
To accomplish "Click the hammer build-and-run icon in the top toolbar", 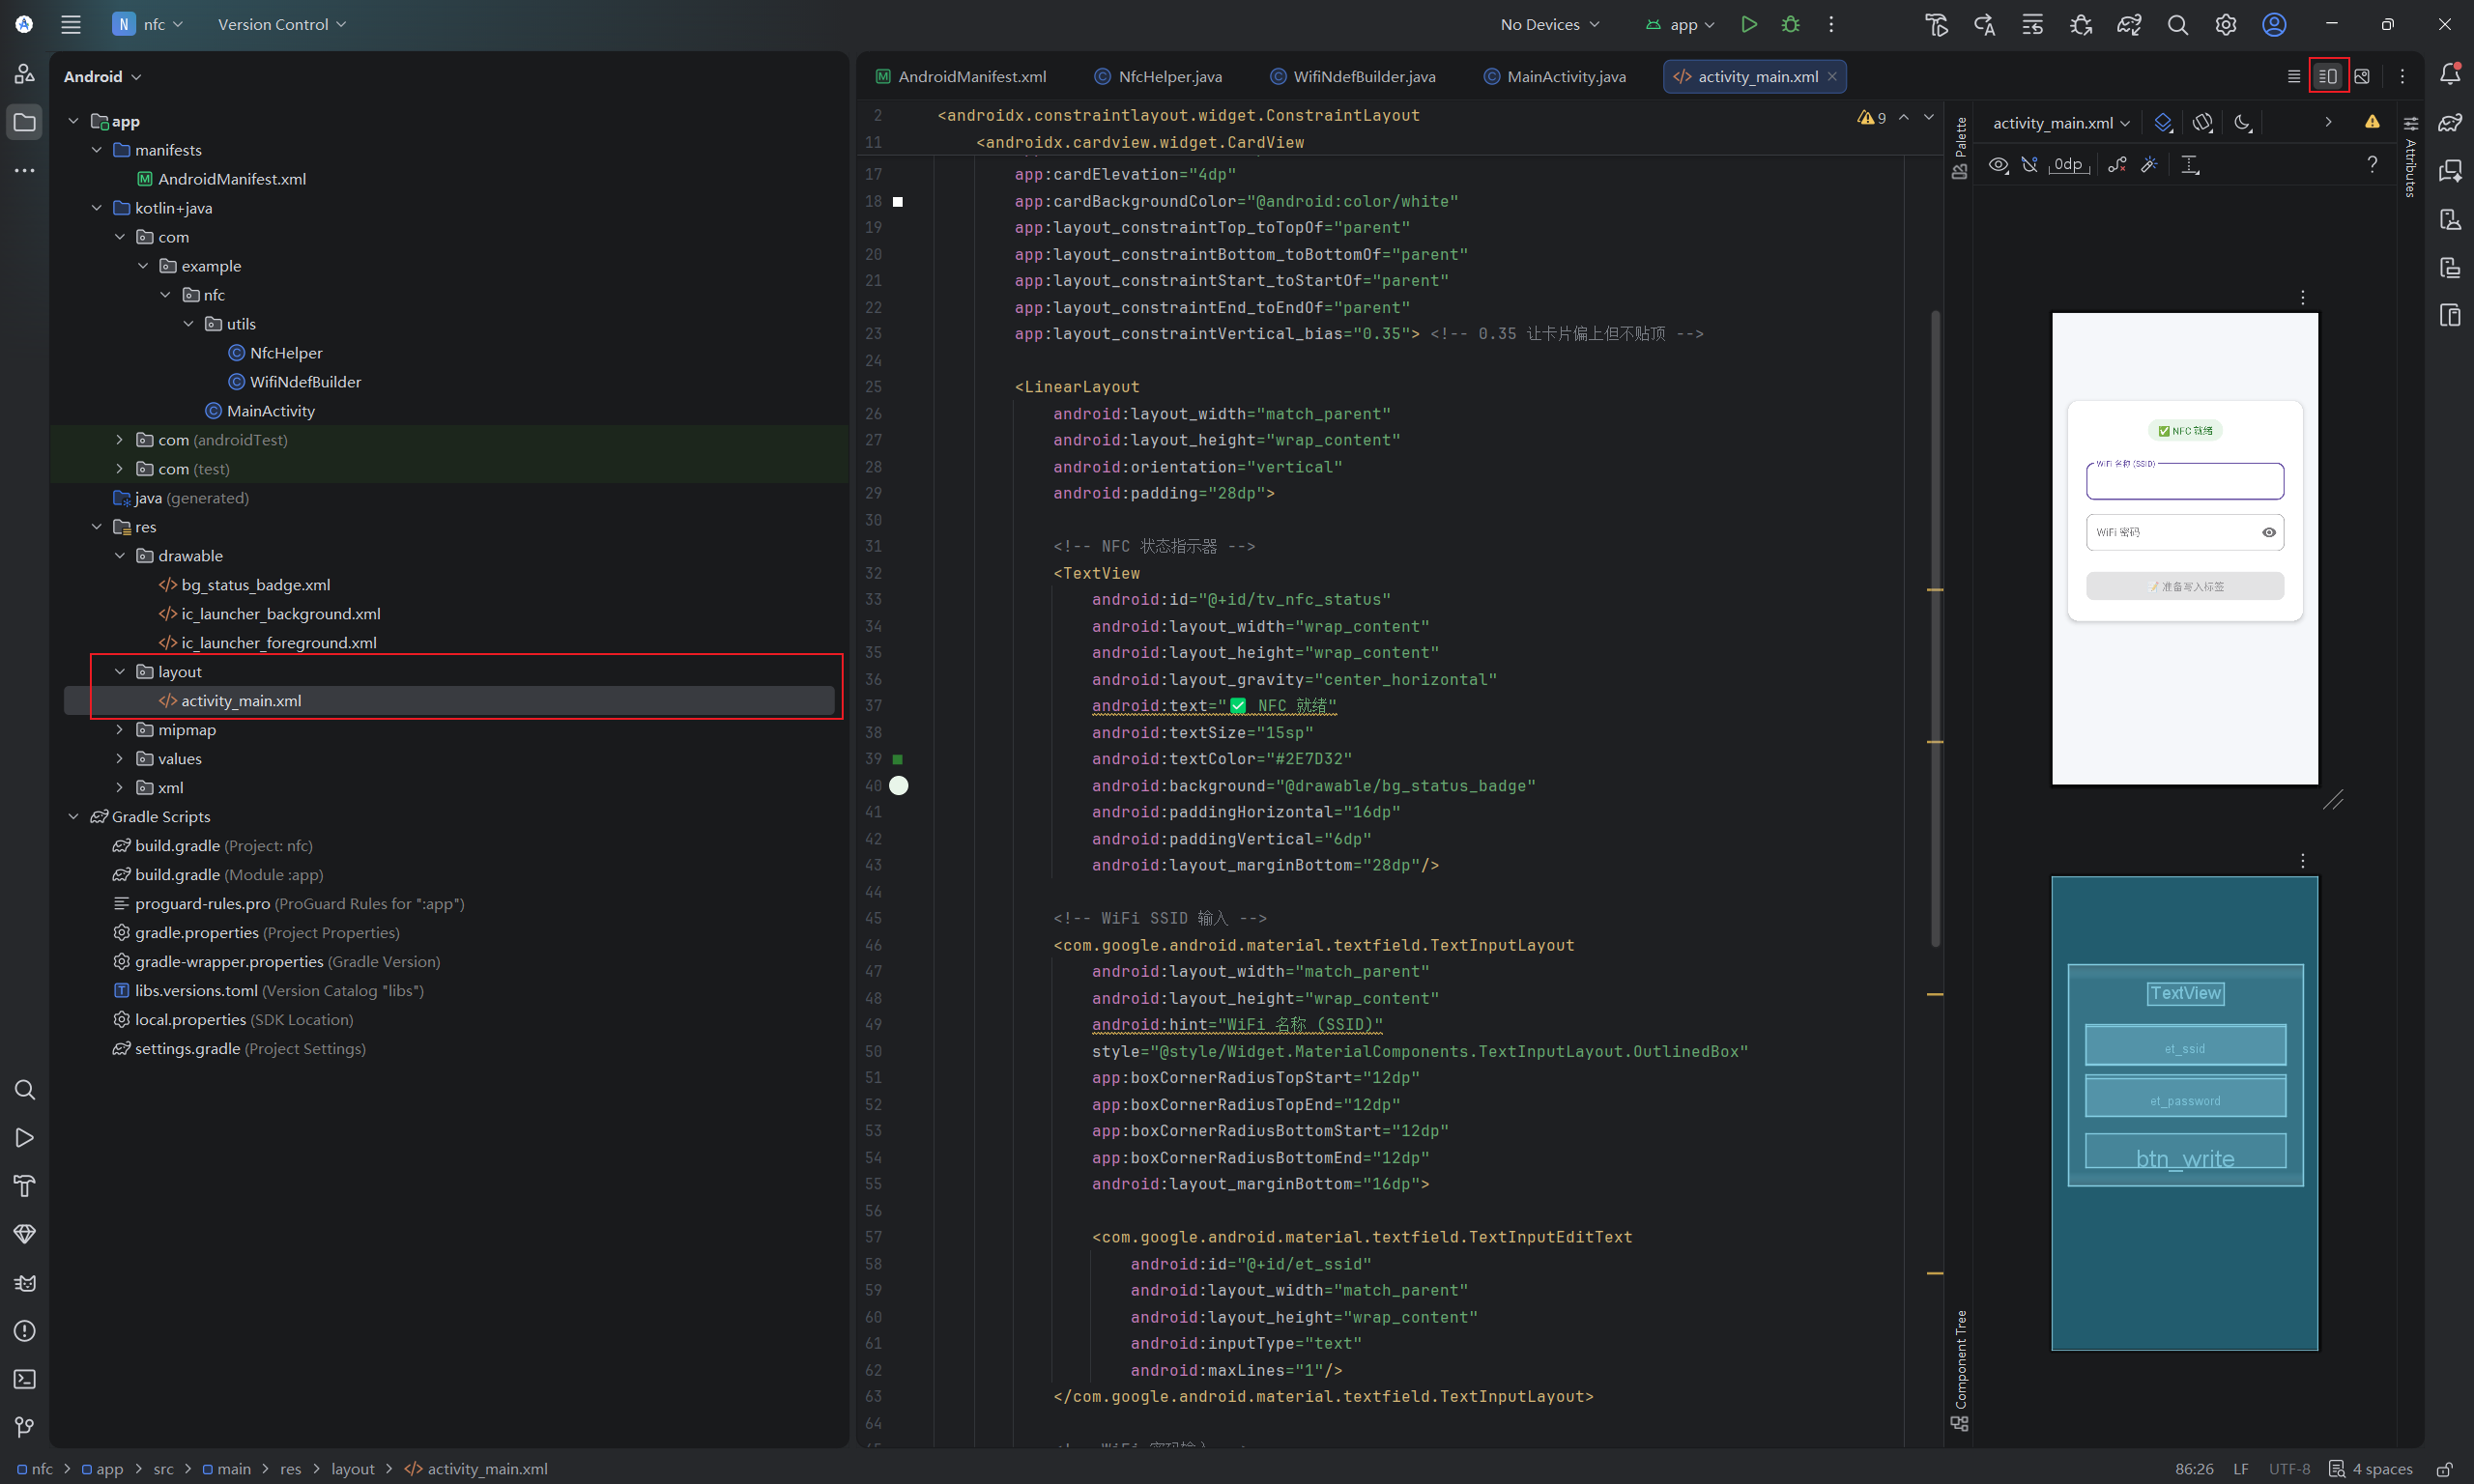I will 1937,24.
